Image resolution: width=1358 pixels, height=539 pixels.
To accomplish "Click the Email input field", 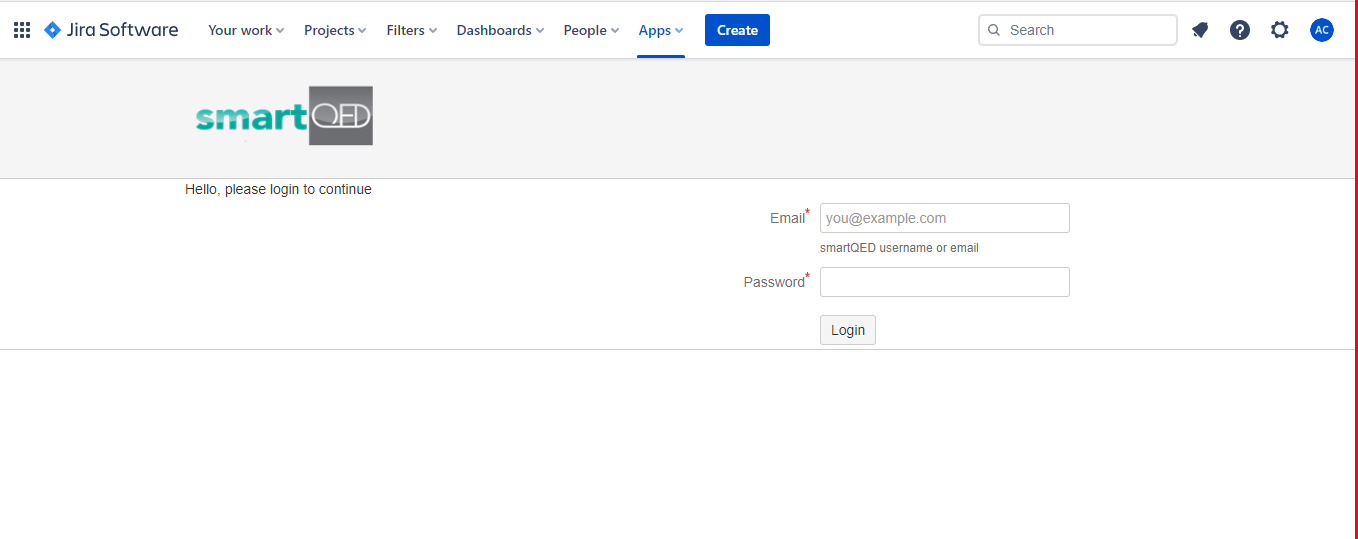I will click(945, 218).
